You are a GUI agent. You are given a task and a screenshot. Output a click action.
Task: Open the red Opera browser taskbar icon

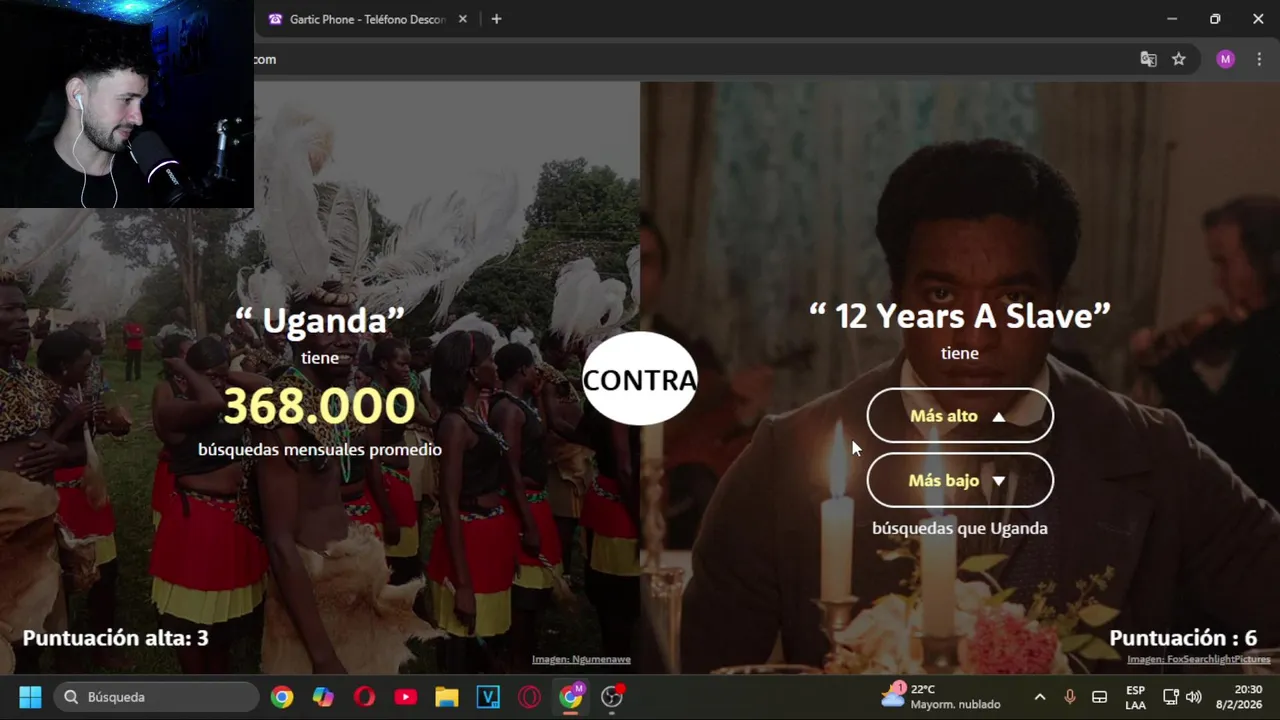point(364,697)
